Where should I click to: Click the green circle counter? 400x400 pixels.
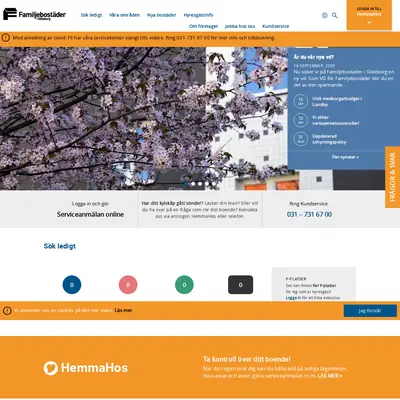click(x=184, y=285)
